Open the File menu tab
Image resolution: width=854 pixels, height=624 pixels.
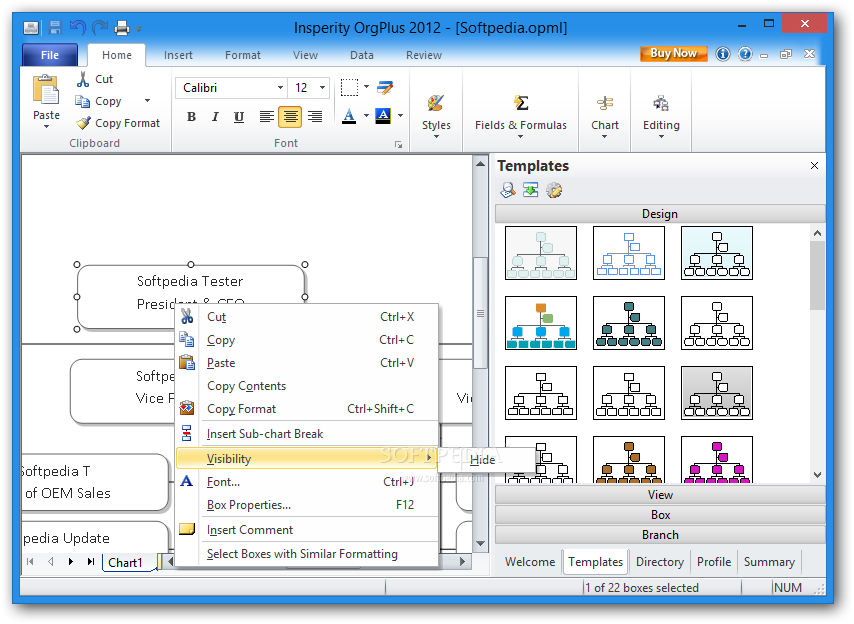coord(50,55)
